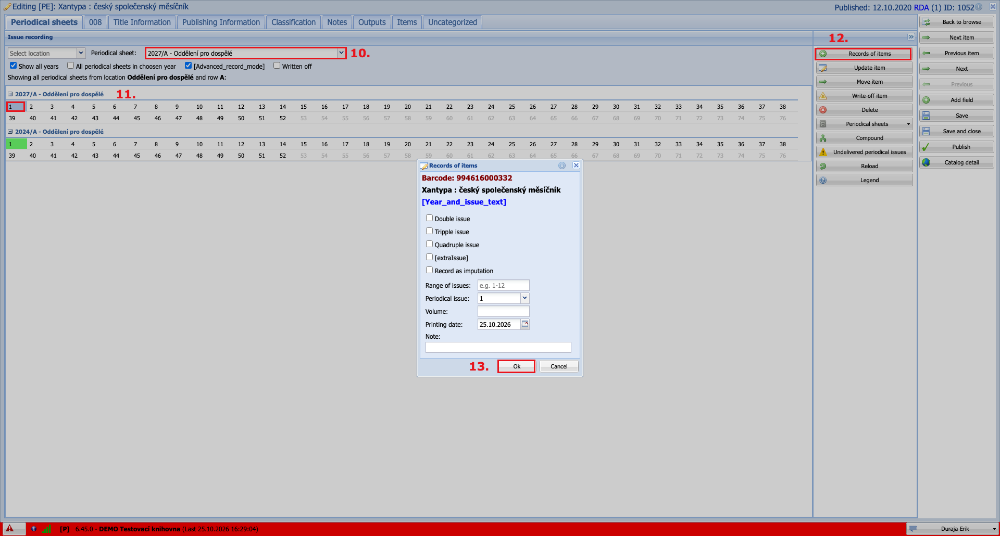The image size is (1000, 536).
Task: Select the Write-off item warning icon
Action: click(823, 96)
